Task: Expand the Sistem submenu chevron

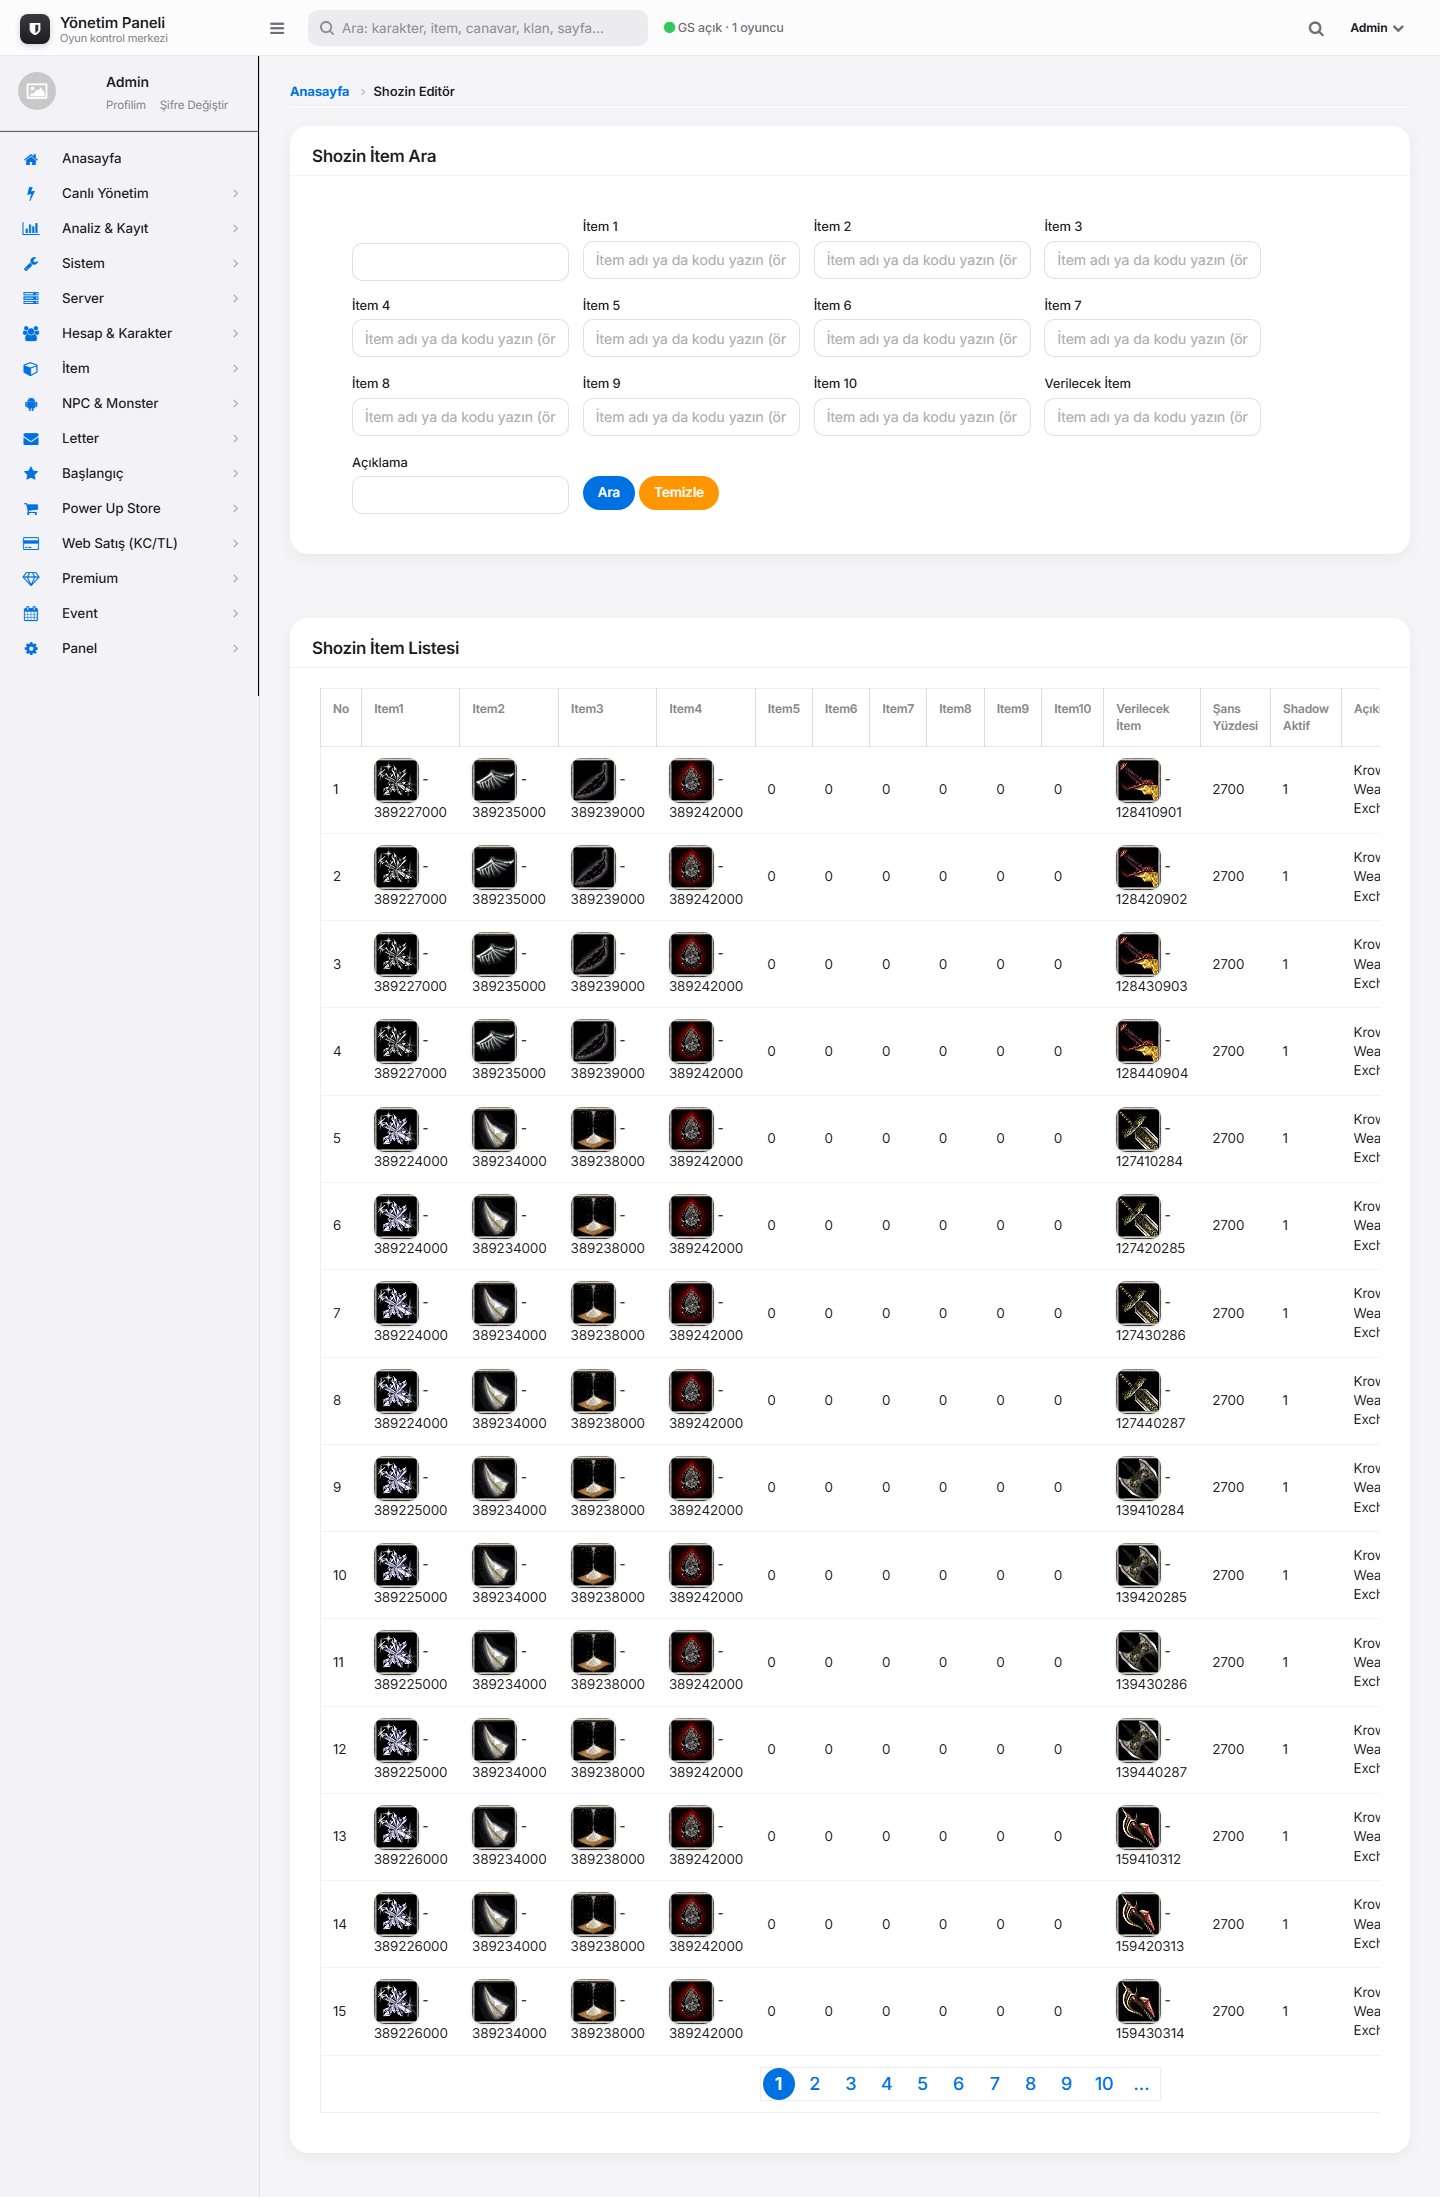Action: pyautogui.click(x=236, y=264)
